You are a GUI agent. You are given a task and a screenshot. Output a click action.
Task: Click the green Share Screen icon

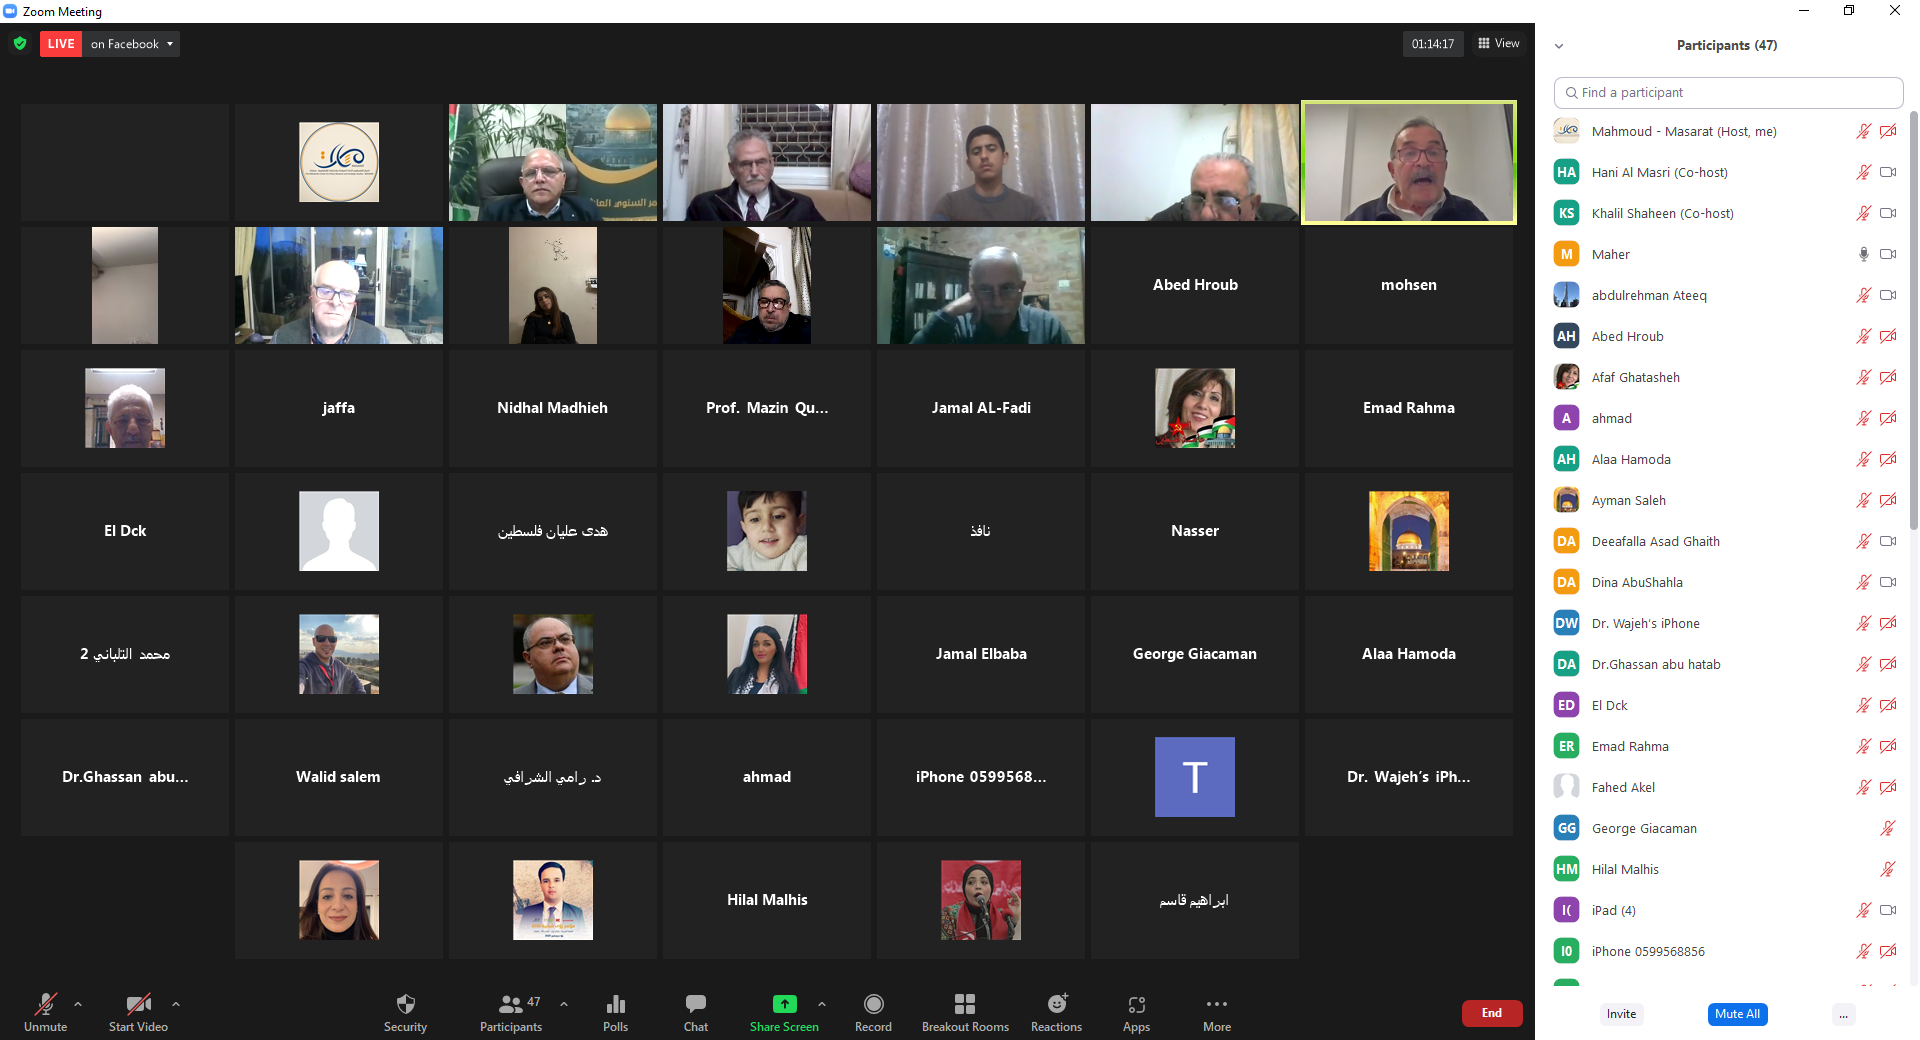point(784,1004)
